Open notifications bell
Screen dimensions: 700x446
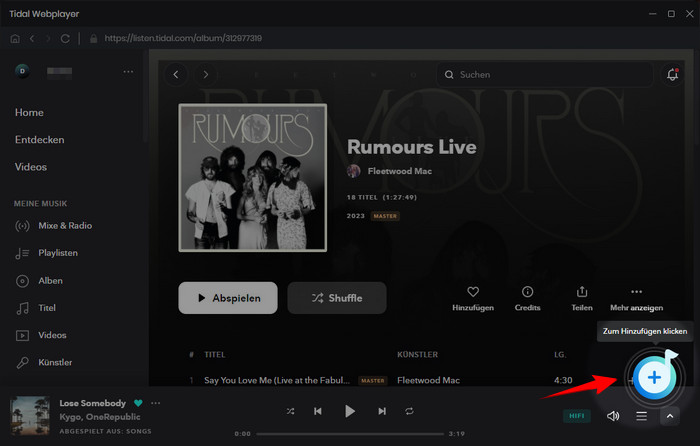pyautogui.click(x=672, y=75)
